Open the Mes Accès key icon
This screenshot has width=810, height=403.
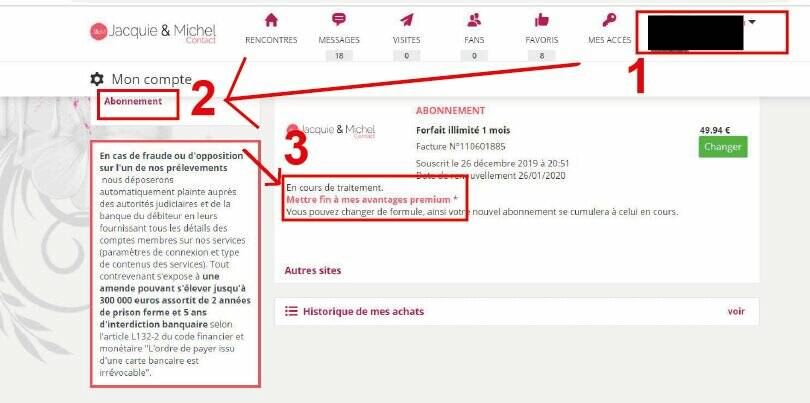(609, 20)
